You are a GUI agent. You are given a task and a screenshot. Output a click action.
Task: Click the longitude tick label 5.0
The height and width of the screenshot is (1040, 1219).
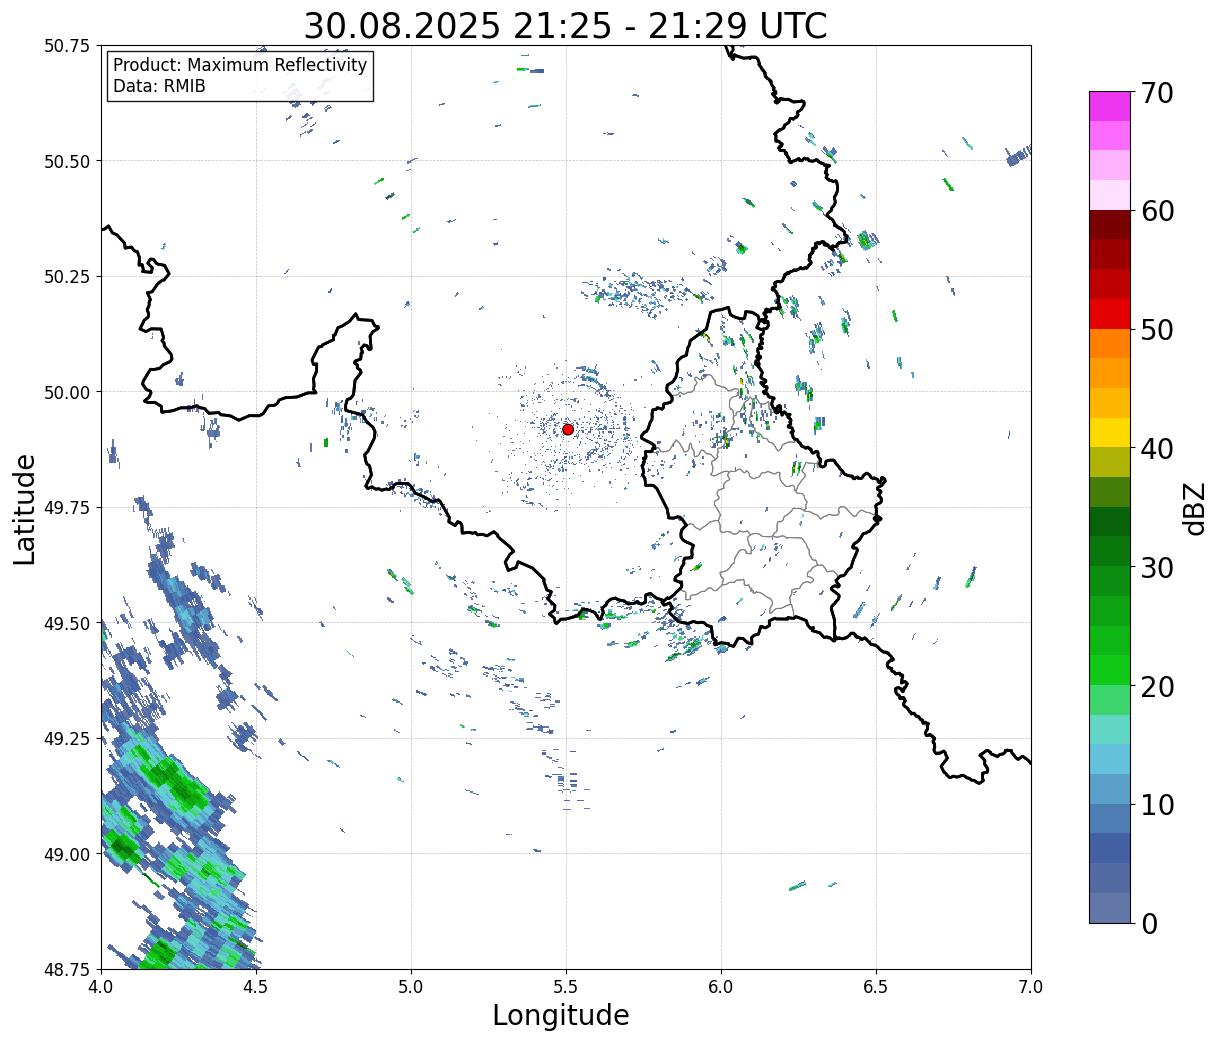click(411, 987)
